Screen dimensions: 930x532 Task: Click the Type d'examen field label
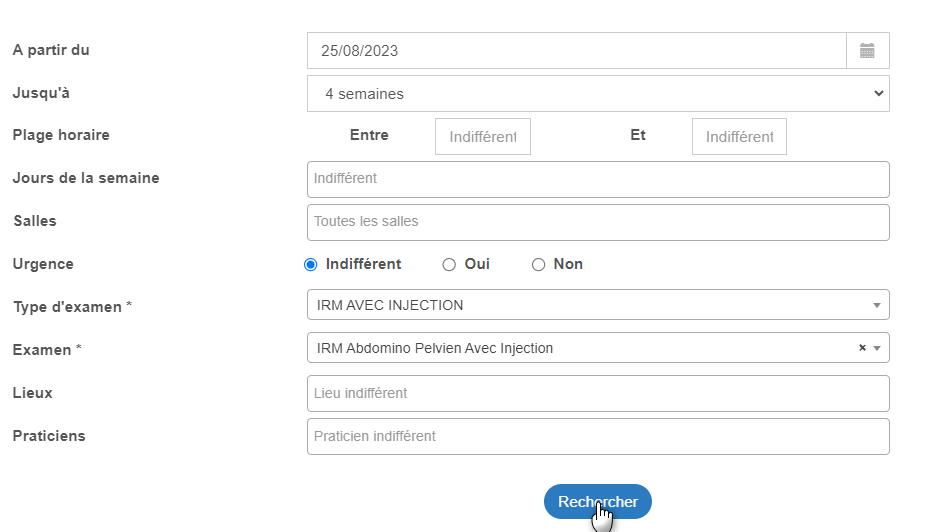pyautogui.click(x=72, y=307)
